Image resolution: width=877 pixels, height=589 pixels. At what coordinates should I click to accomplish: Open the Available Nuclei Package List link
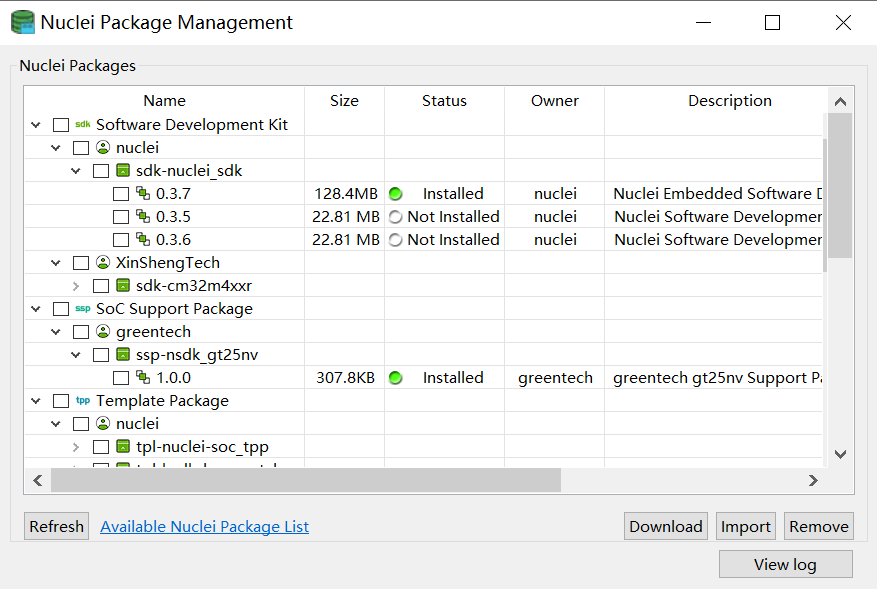pyautogui.click(x=205, y=527)
